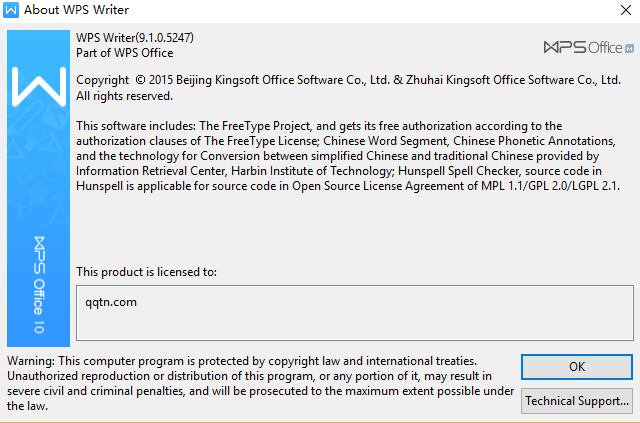
Task: Open Technical Support
Action: [x=577, y=401]
